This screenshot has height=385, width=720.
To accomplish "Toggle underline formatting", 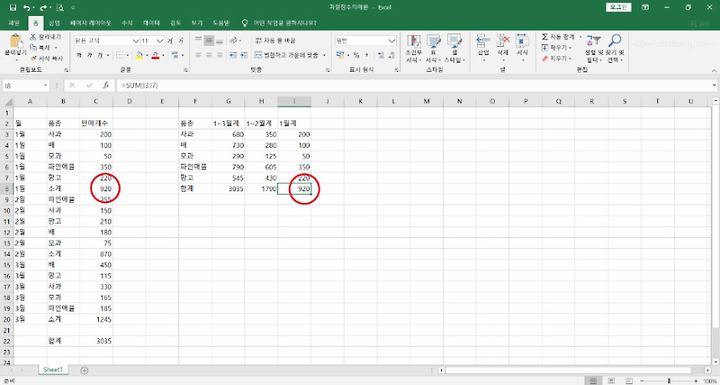I will [100, 55].
